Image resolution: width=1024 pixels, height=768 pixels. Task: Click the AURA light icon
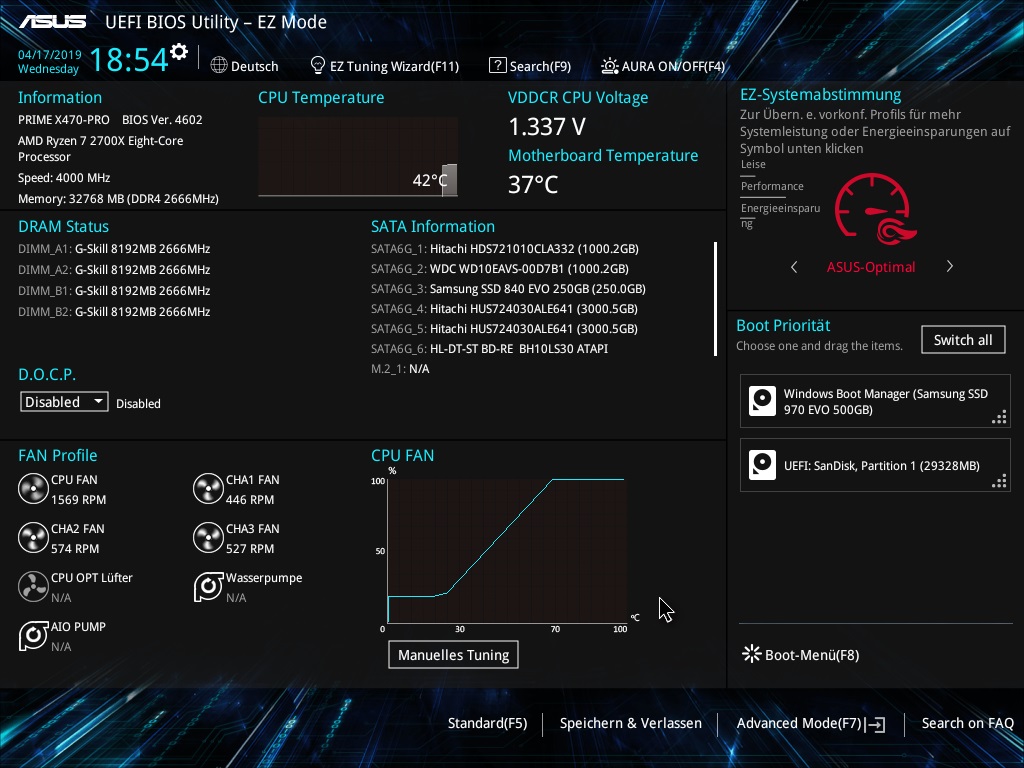coord(609,65)
